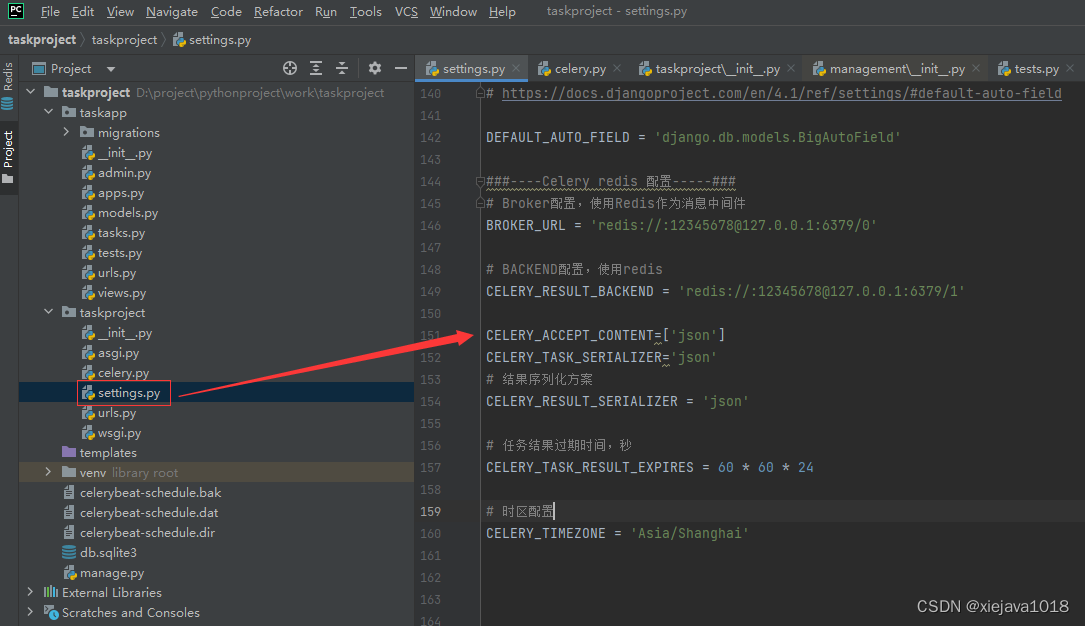This screenshot has height=626, width=1085.
Task: Collapse the taskapp folder
Action: point(47,112)
